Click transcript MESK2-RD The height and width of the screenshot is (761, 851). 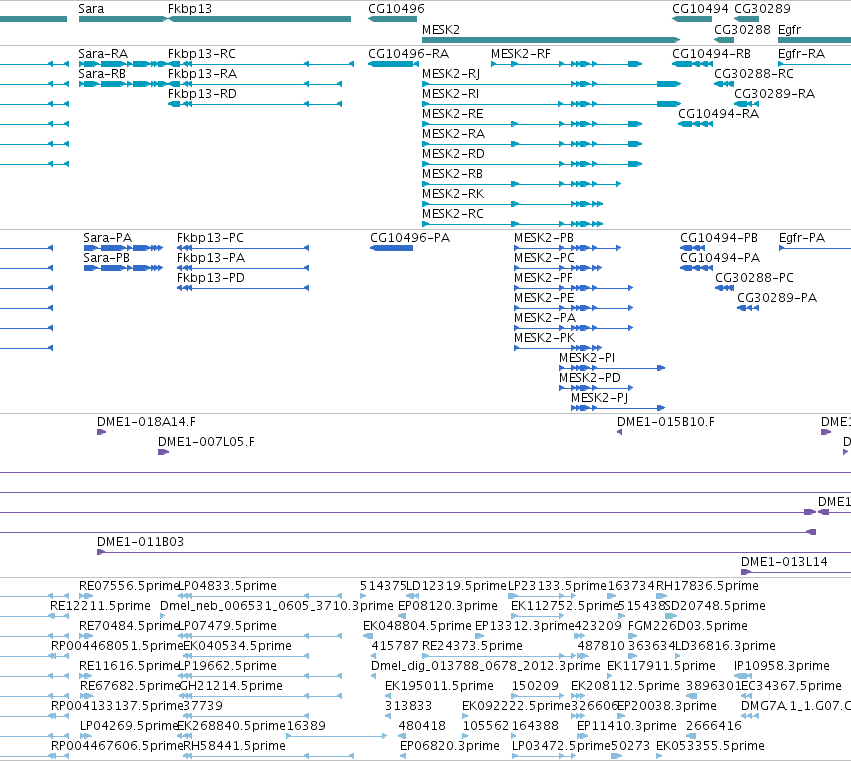(453, 154)
